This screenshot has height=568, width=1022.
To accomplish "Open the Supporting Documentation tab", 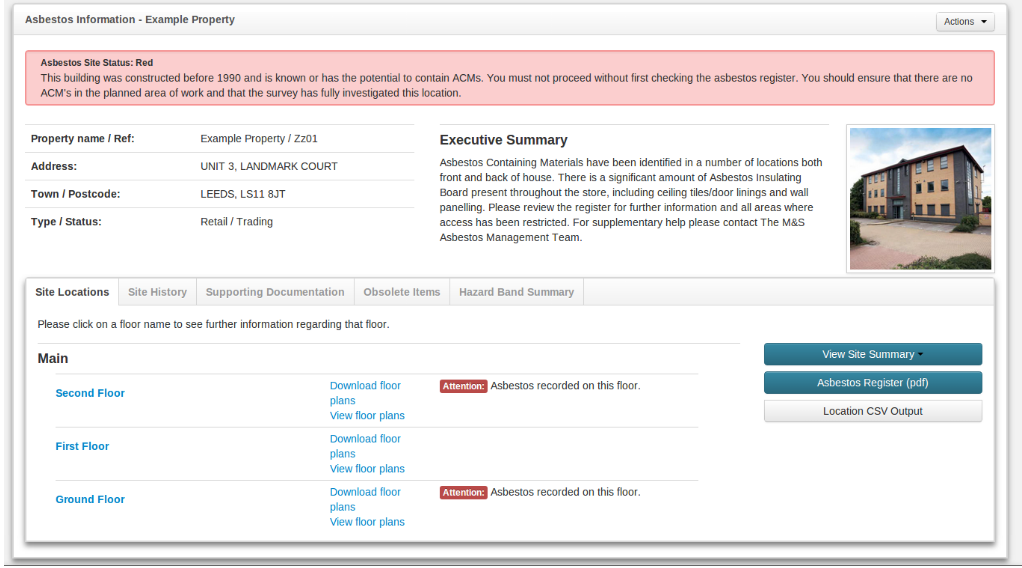I will pos(275,292).
